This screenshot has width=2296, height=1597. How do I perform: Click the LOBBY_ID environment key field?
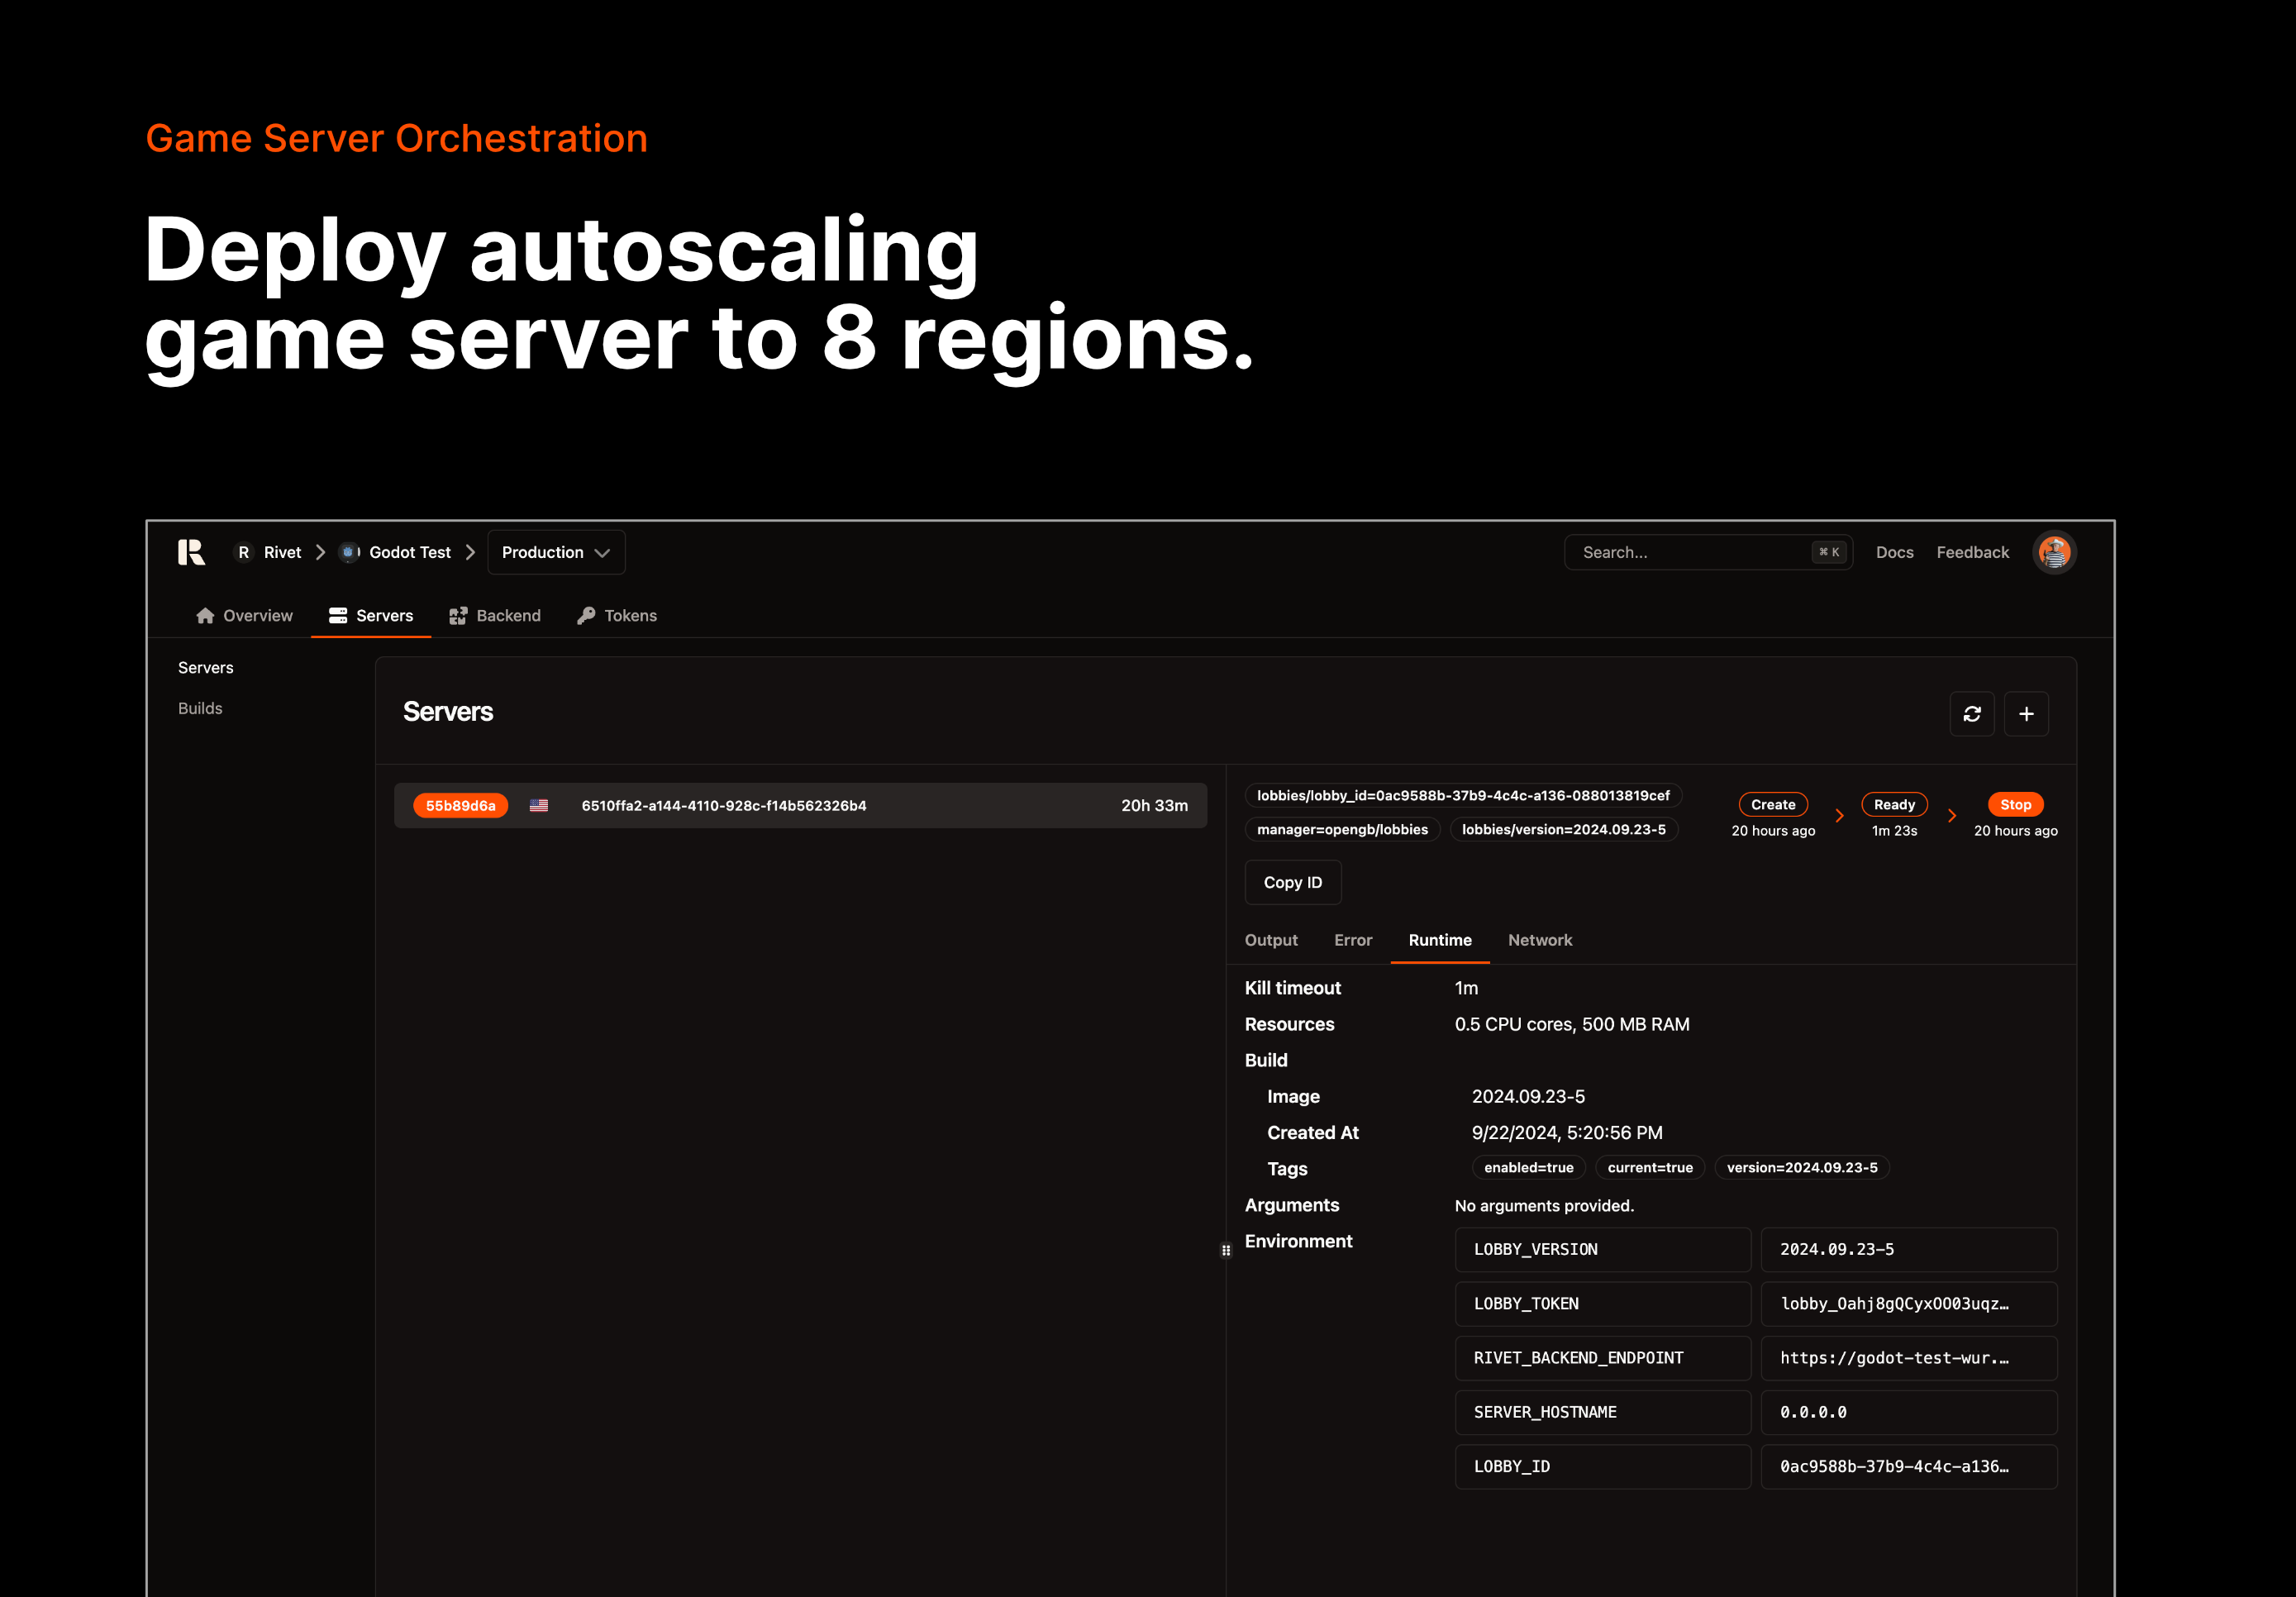[x=1602, y=1466]
